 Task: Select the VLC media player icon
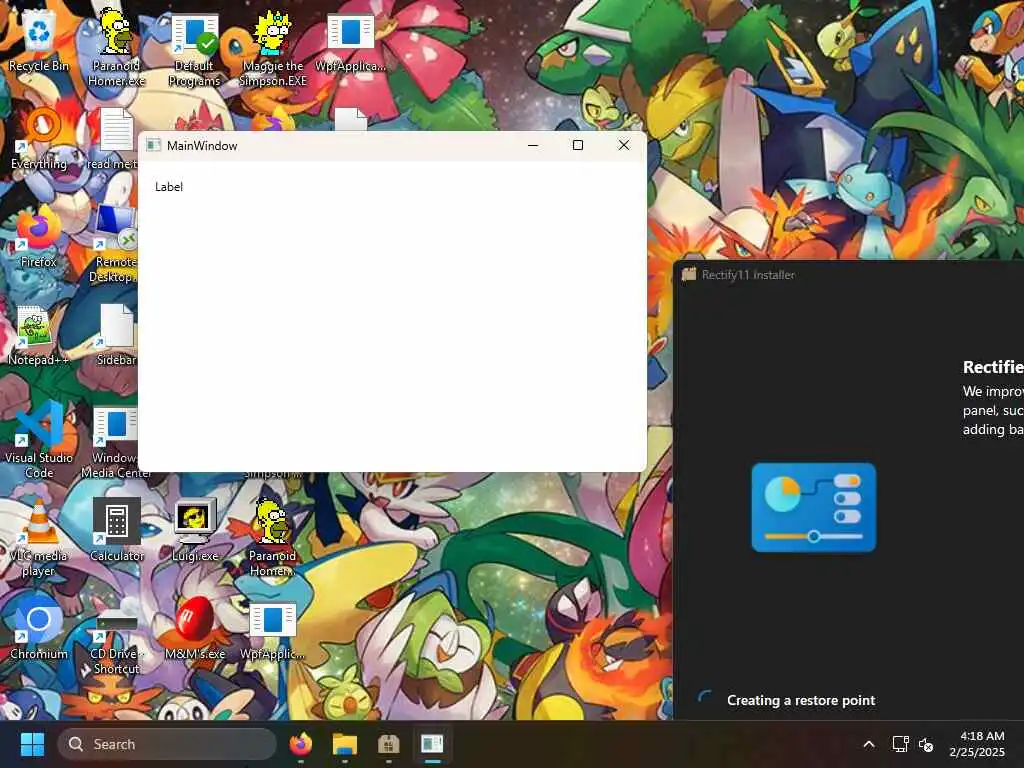[38, 538]
